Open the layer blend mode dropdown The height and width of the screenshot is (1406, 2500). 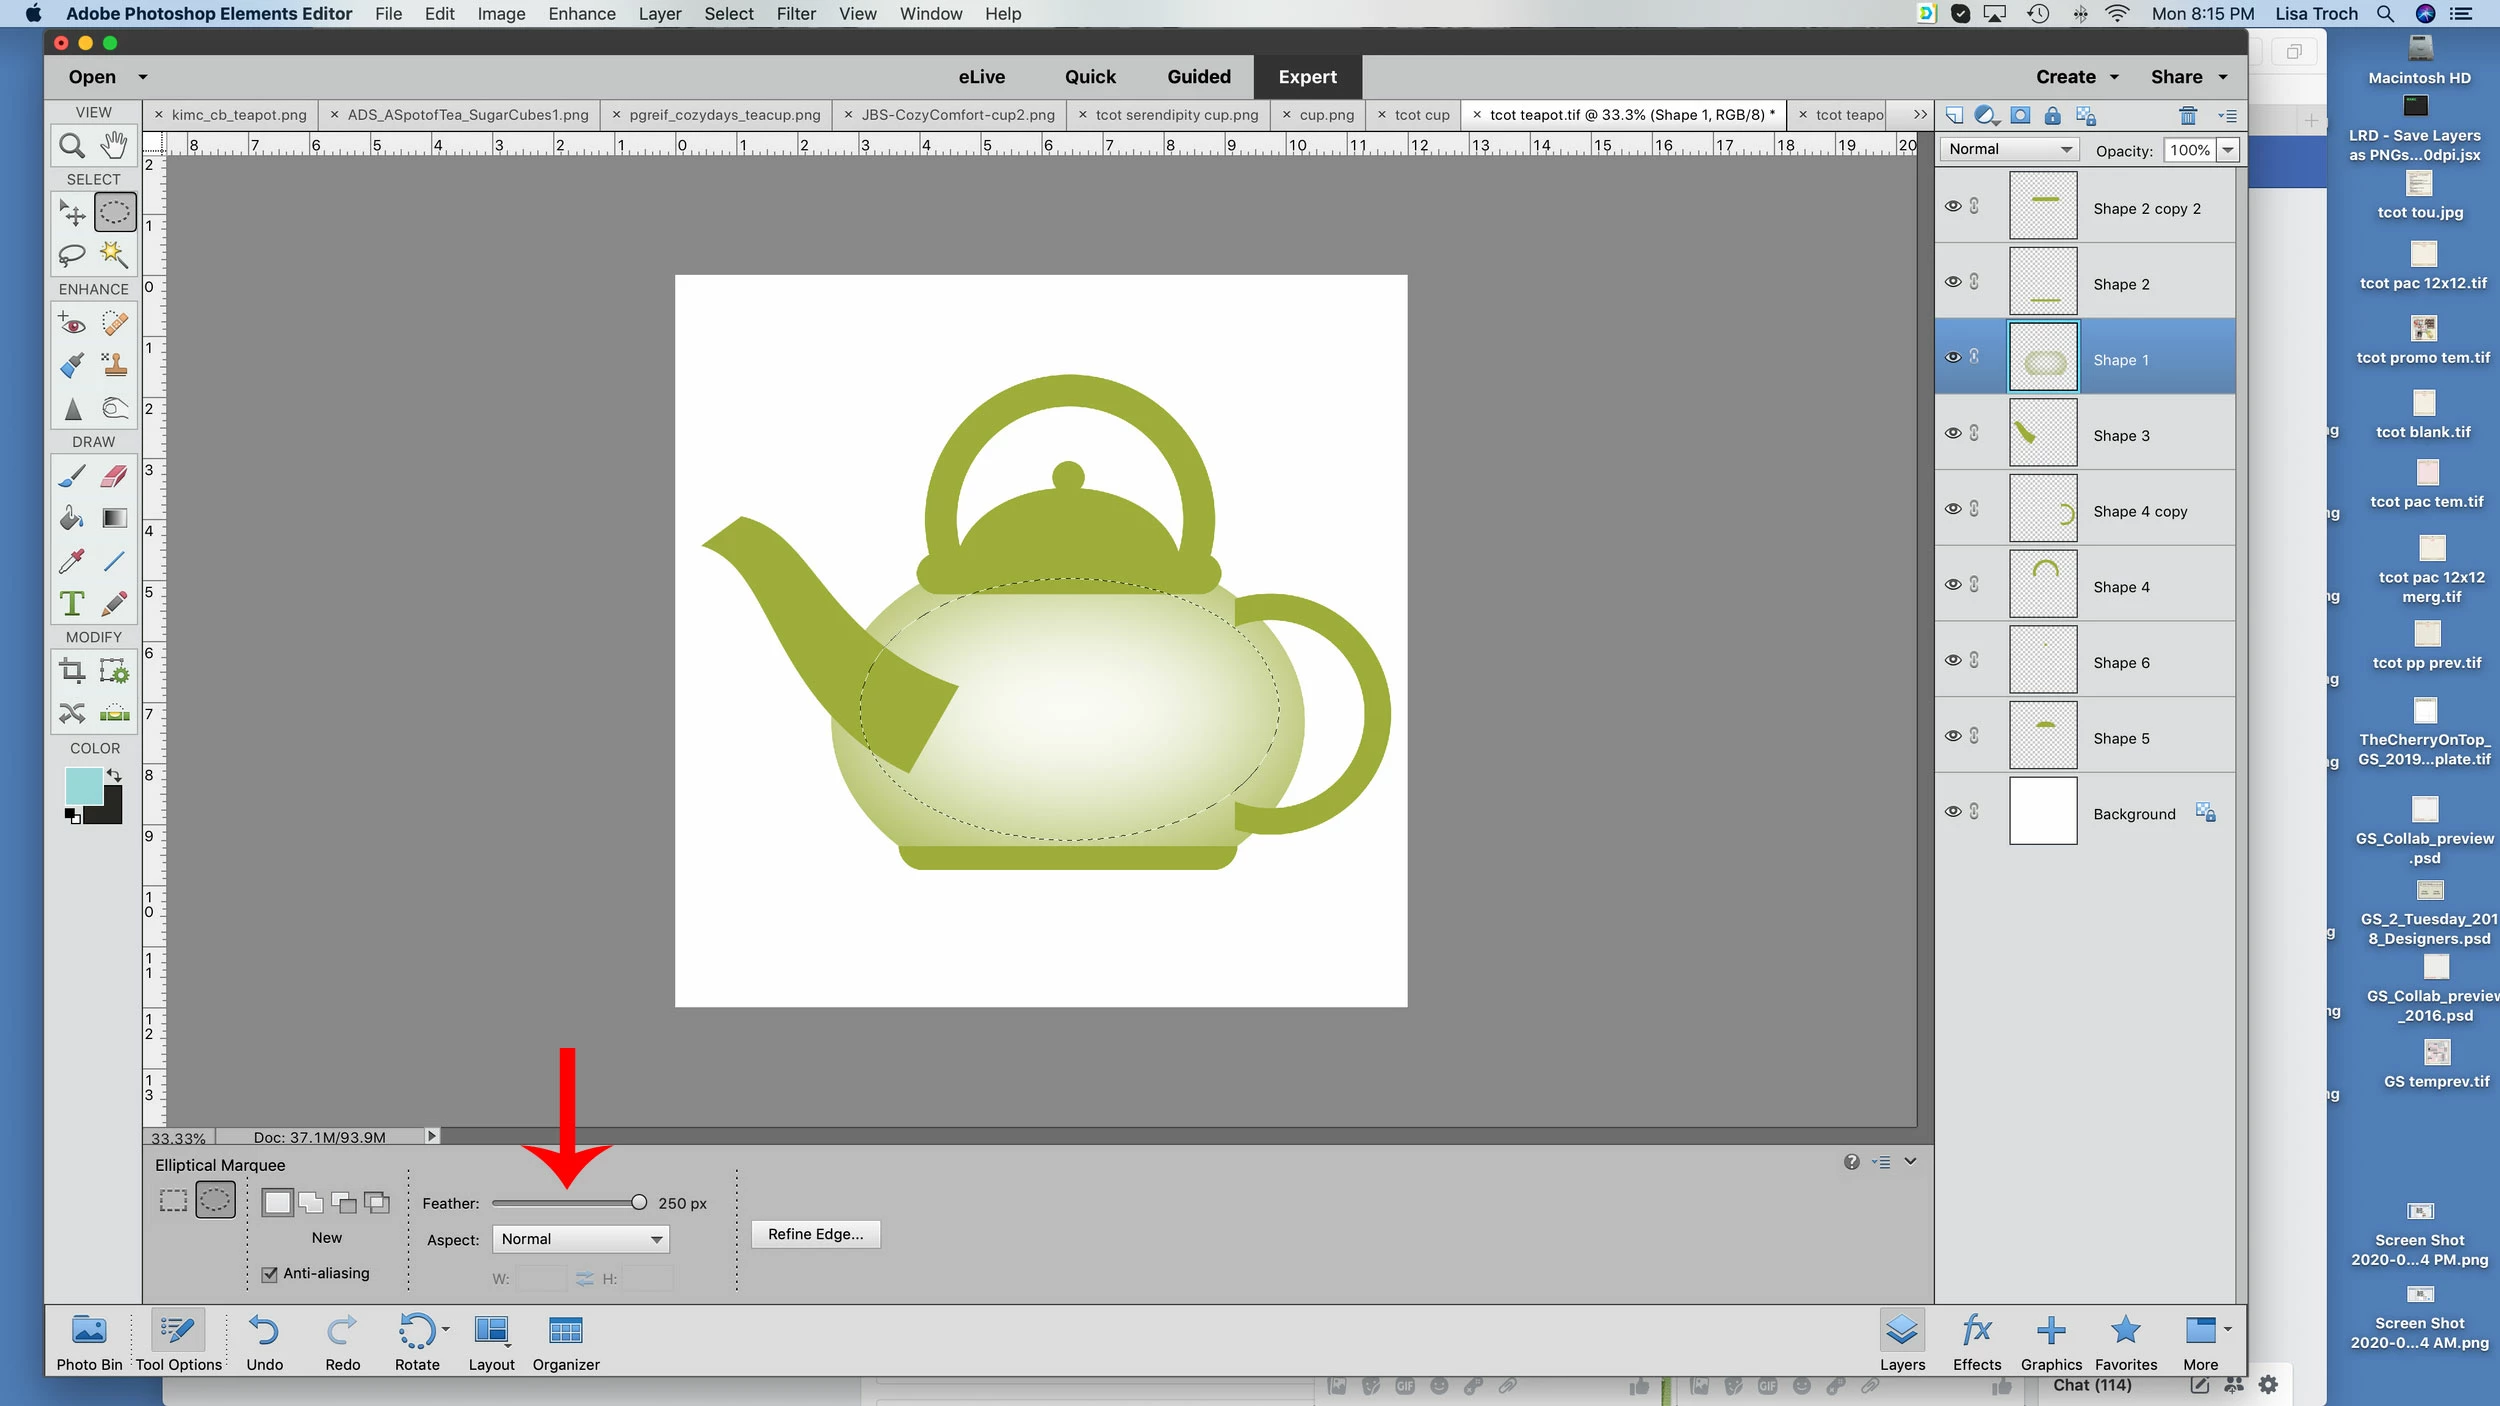pyautogui.click(x=2009, y=149)
